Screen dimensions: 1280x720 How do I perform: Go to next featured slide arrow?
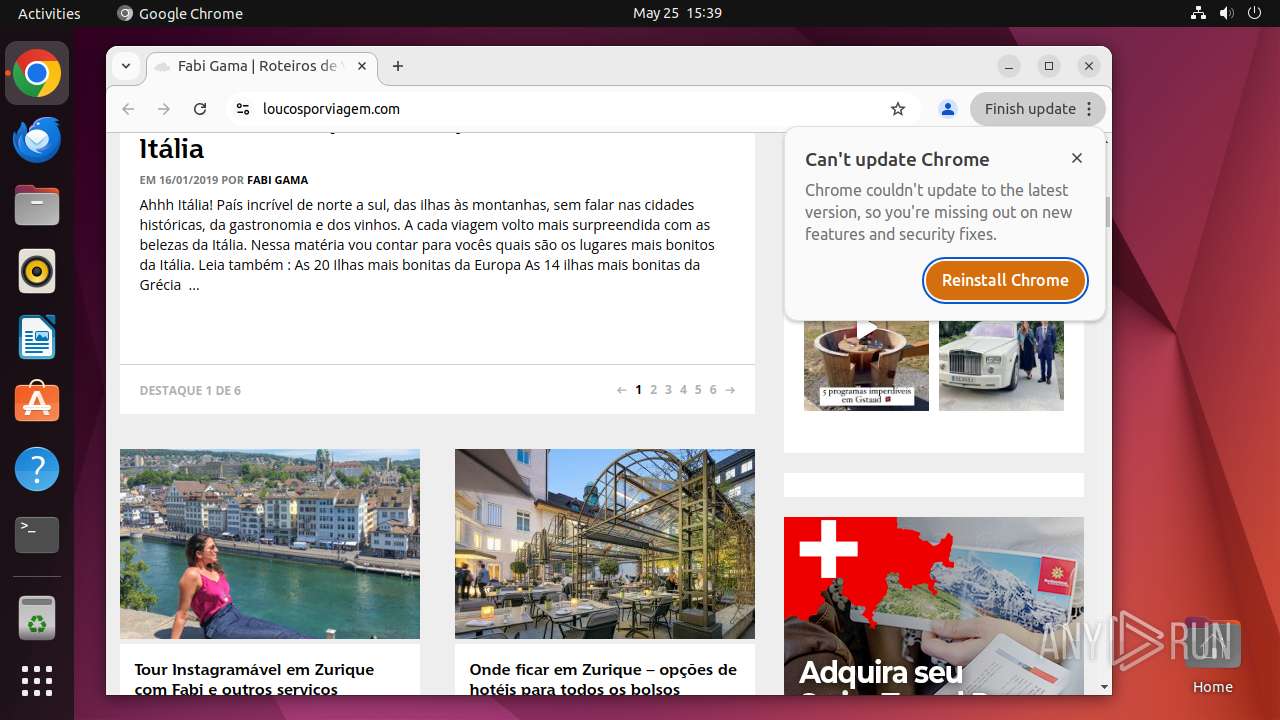point(730,390)
